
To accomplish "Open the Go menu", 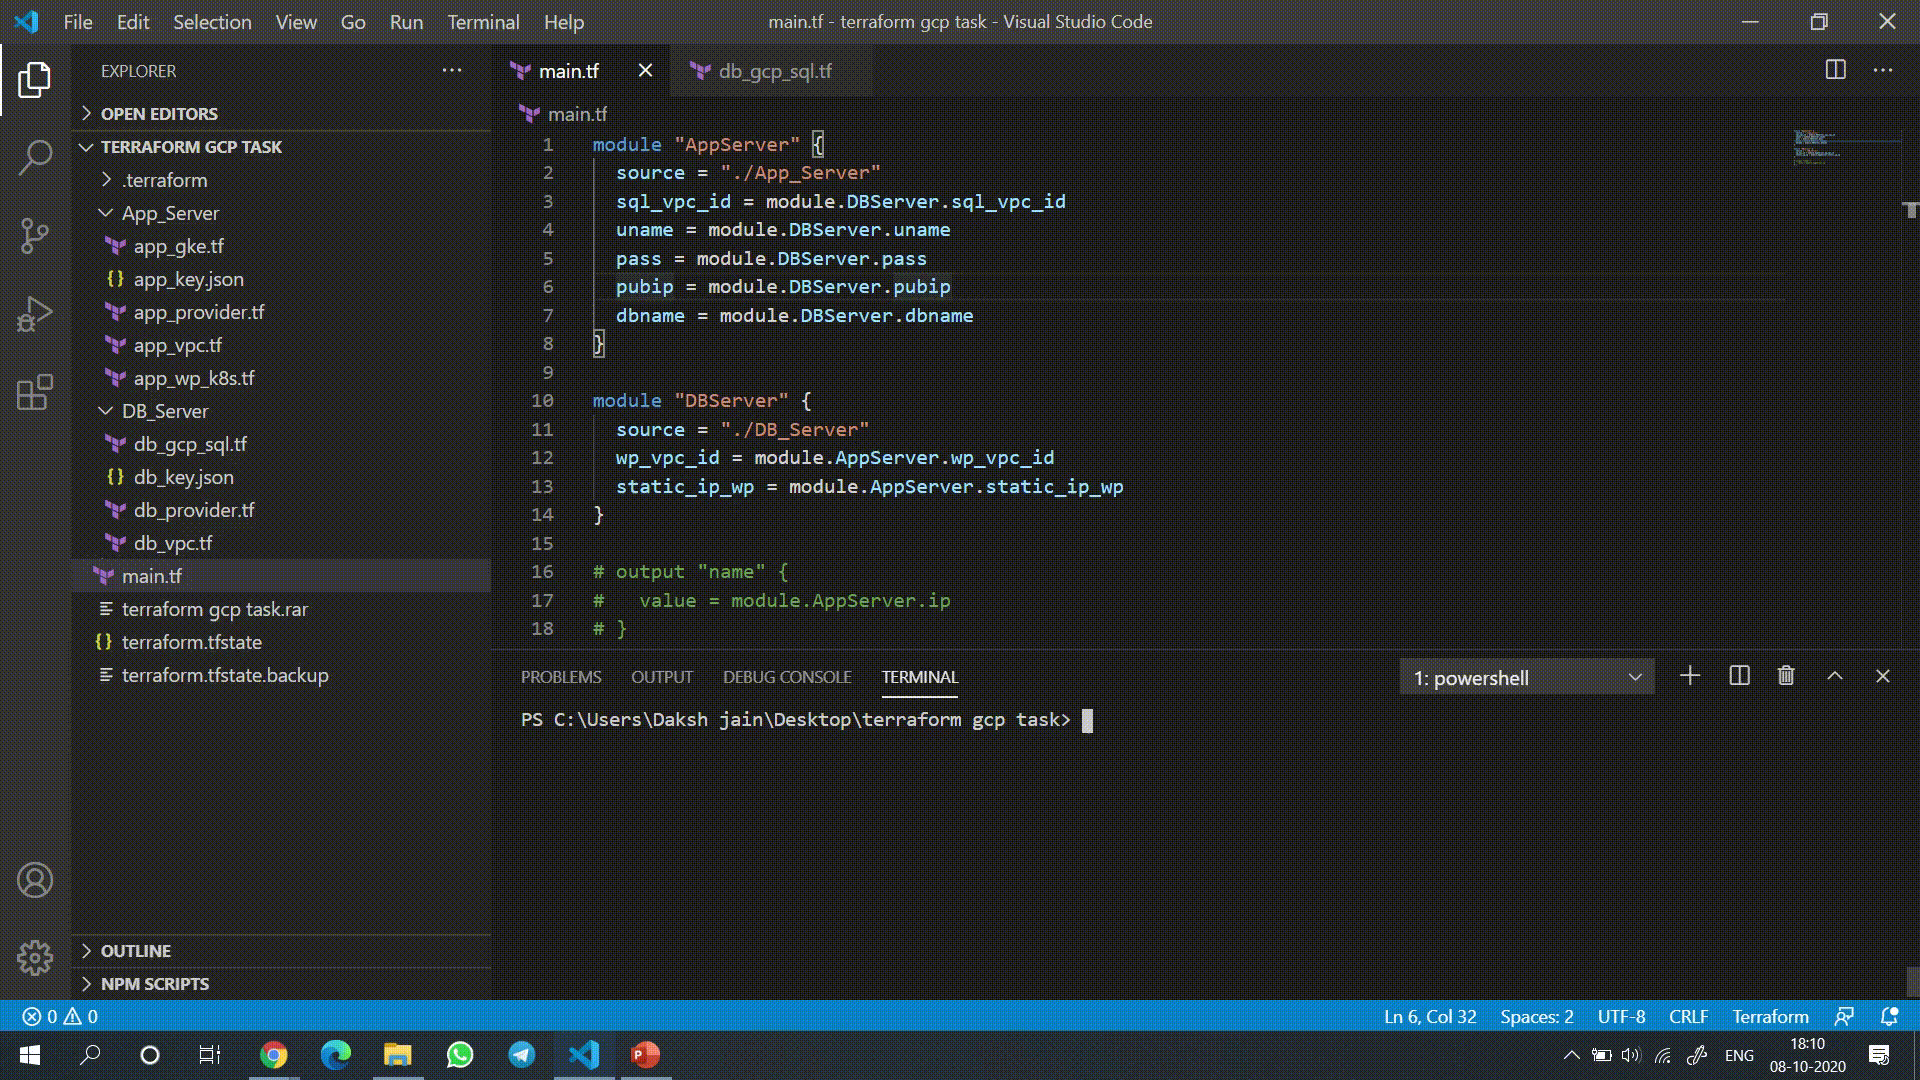I will [x=353, y=22].
